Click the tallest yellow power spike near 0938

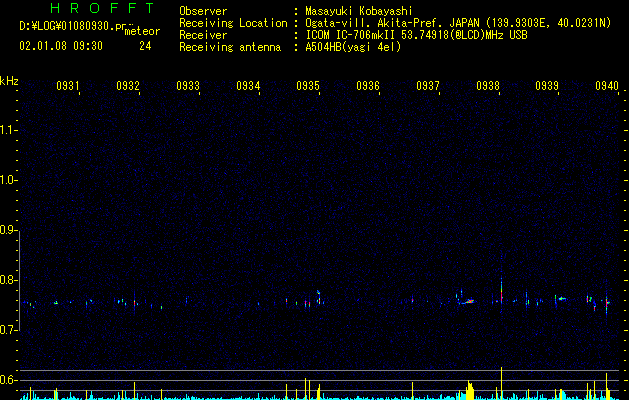click(x=501, y=383)
